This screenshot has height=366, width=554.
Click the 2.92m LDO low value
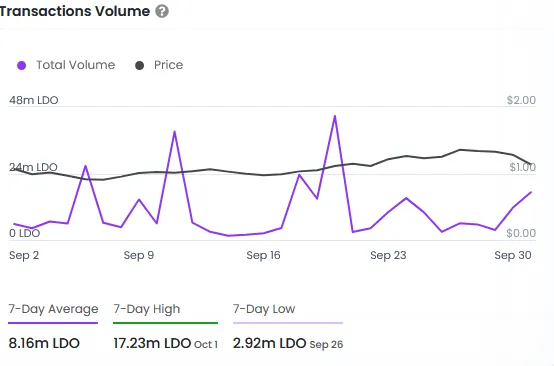[x=269, y=343]
